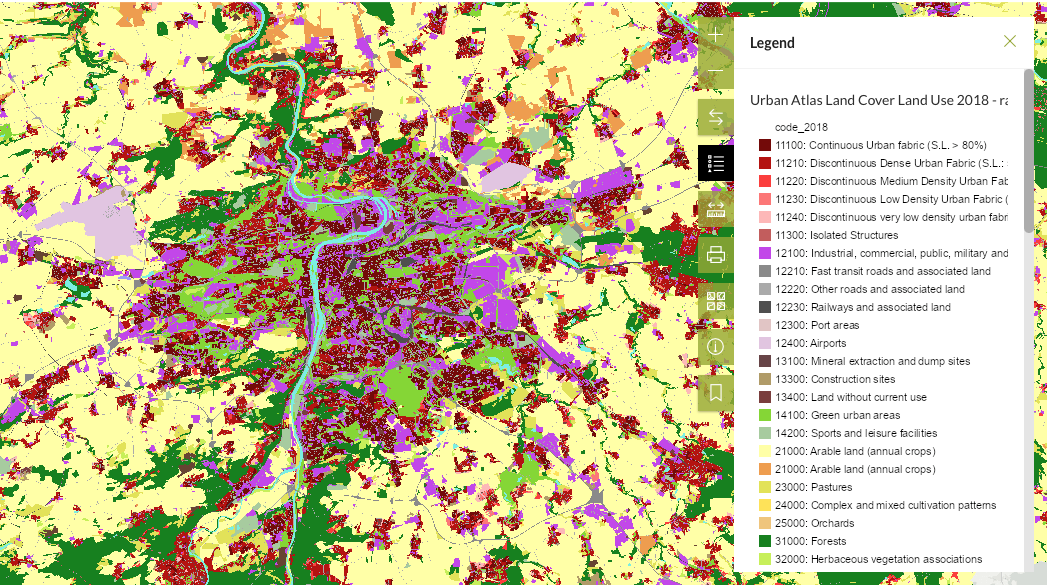Click the Legend panel vertical scrollbar
Image resolution: width=1047 pixels, height=585 pixels.
click(x=1028, y=150)
